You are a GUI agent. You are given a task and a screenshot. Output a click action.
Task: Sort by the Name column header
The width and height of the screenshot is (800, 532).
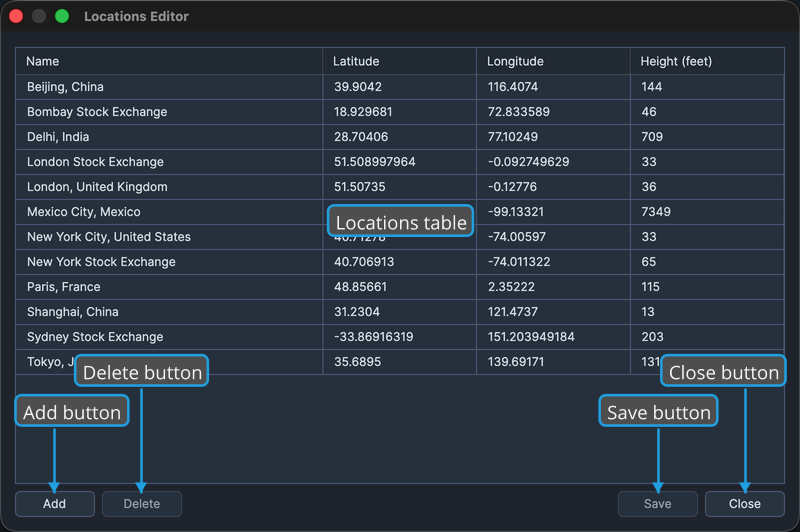point(169,61)
